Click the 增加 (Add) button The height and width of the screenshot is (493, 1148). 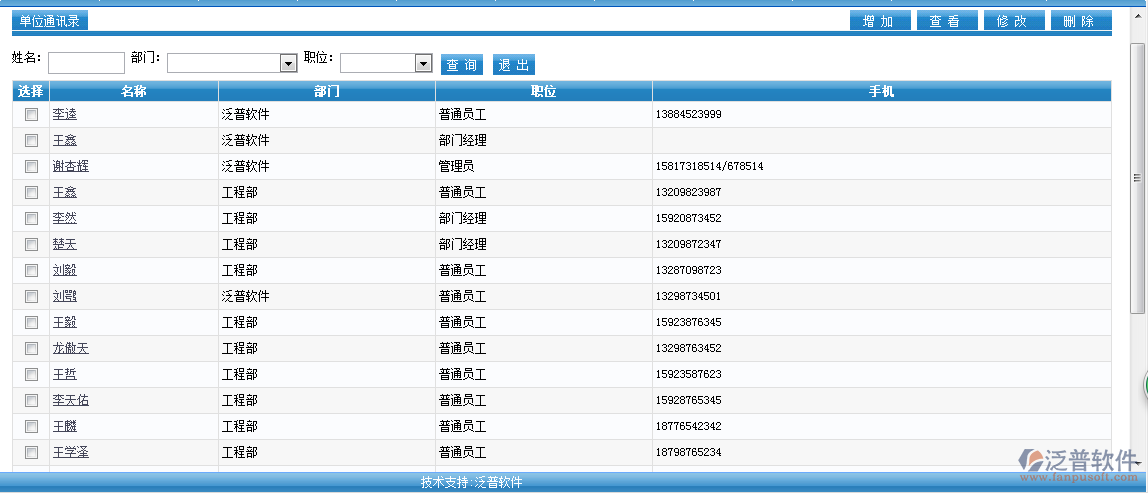[x=879, y=21]
